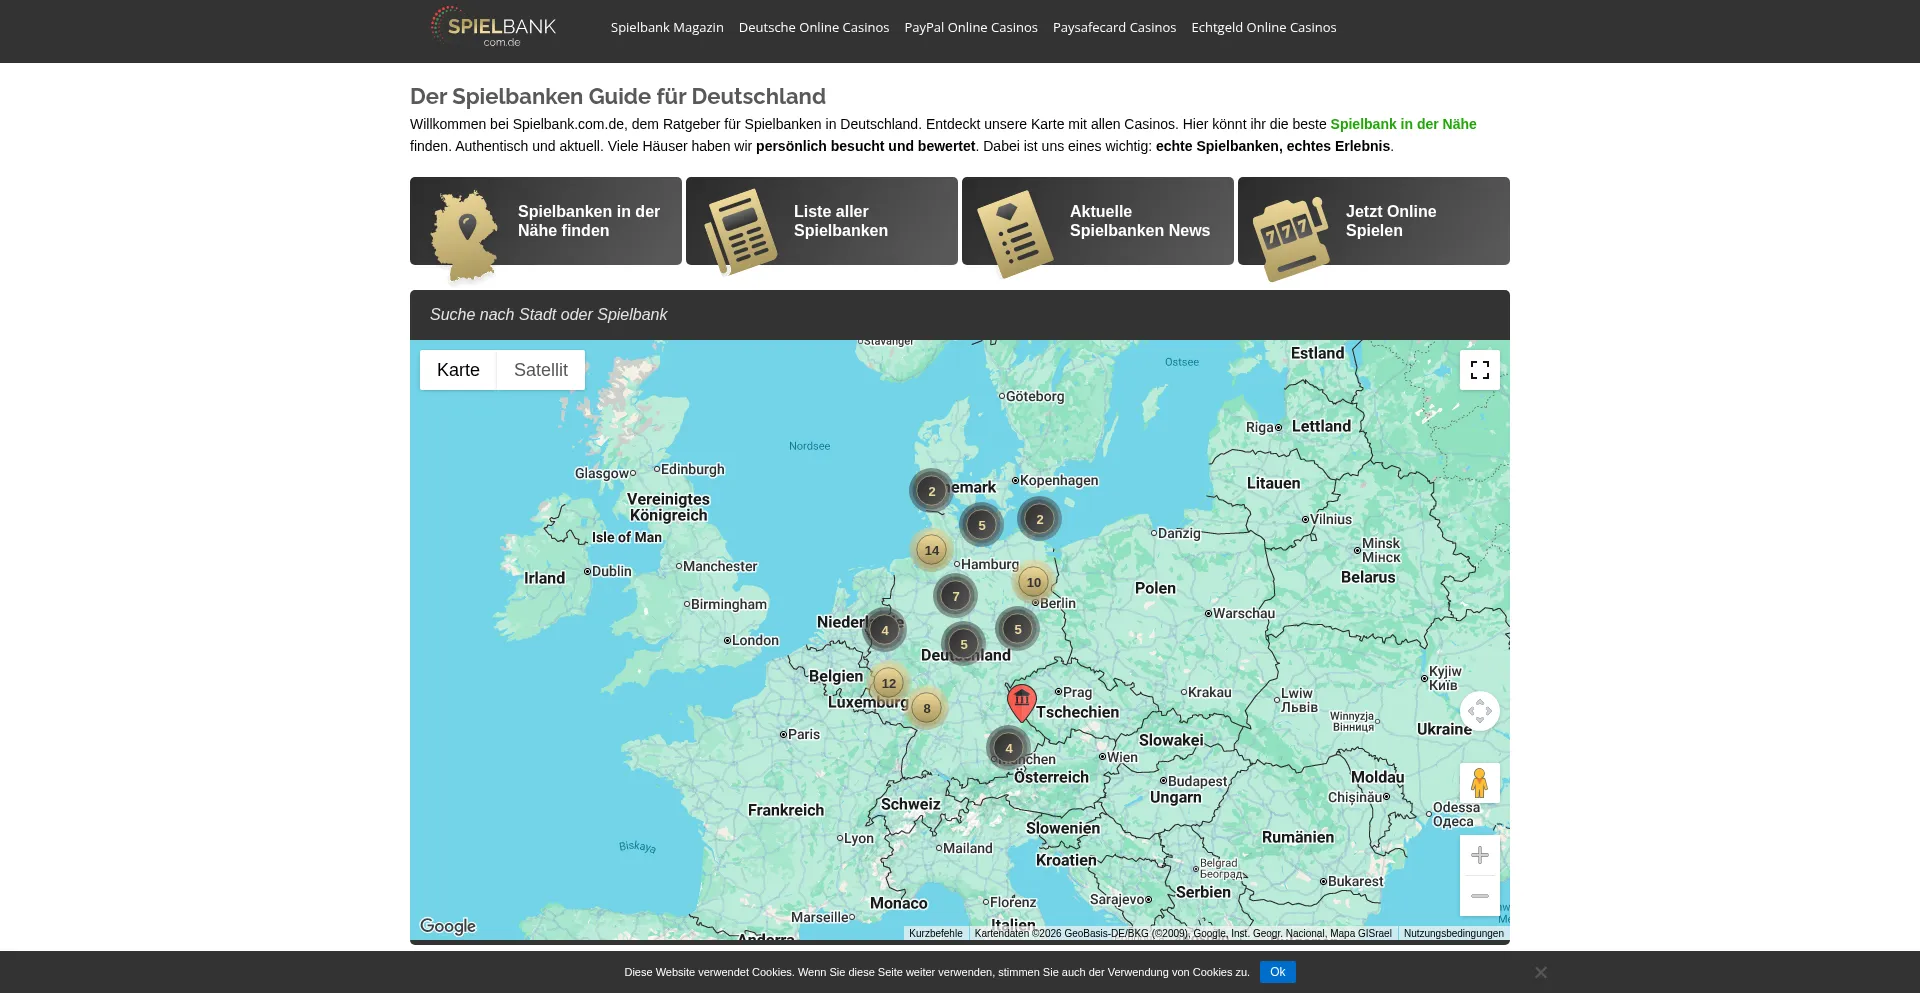
Task: Open Deutsche Online Casinos menu item
Action: (x=814, y=28)
